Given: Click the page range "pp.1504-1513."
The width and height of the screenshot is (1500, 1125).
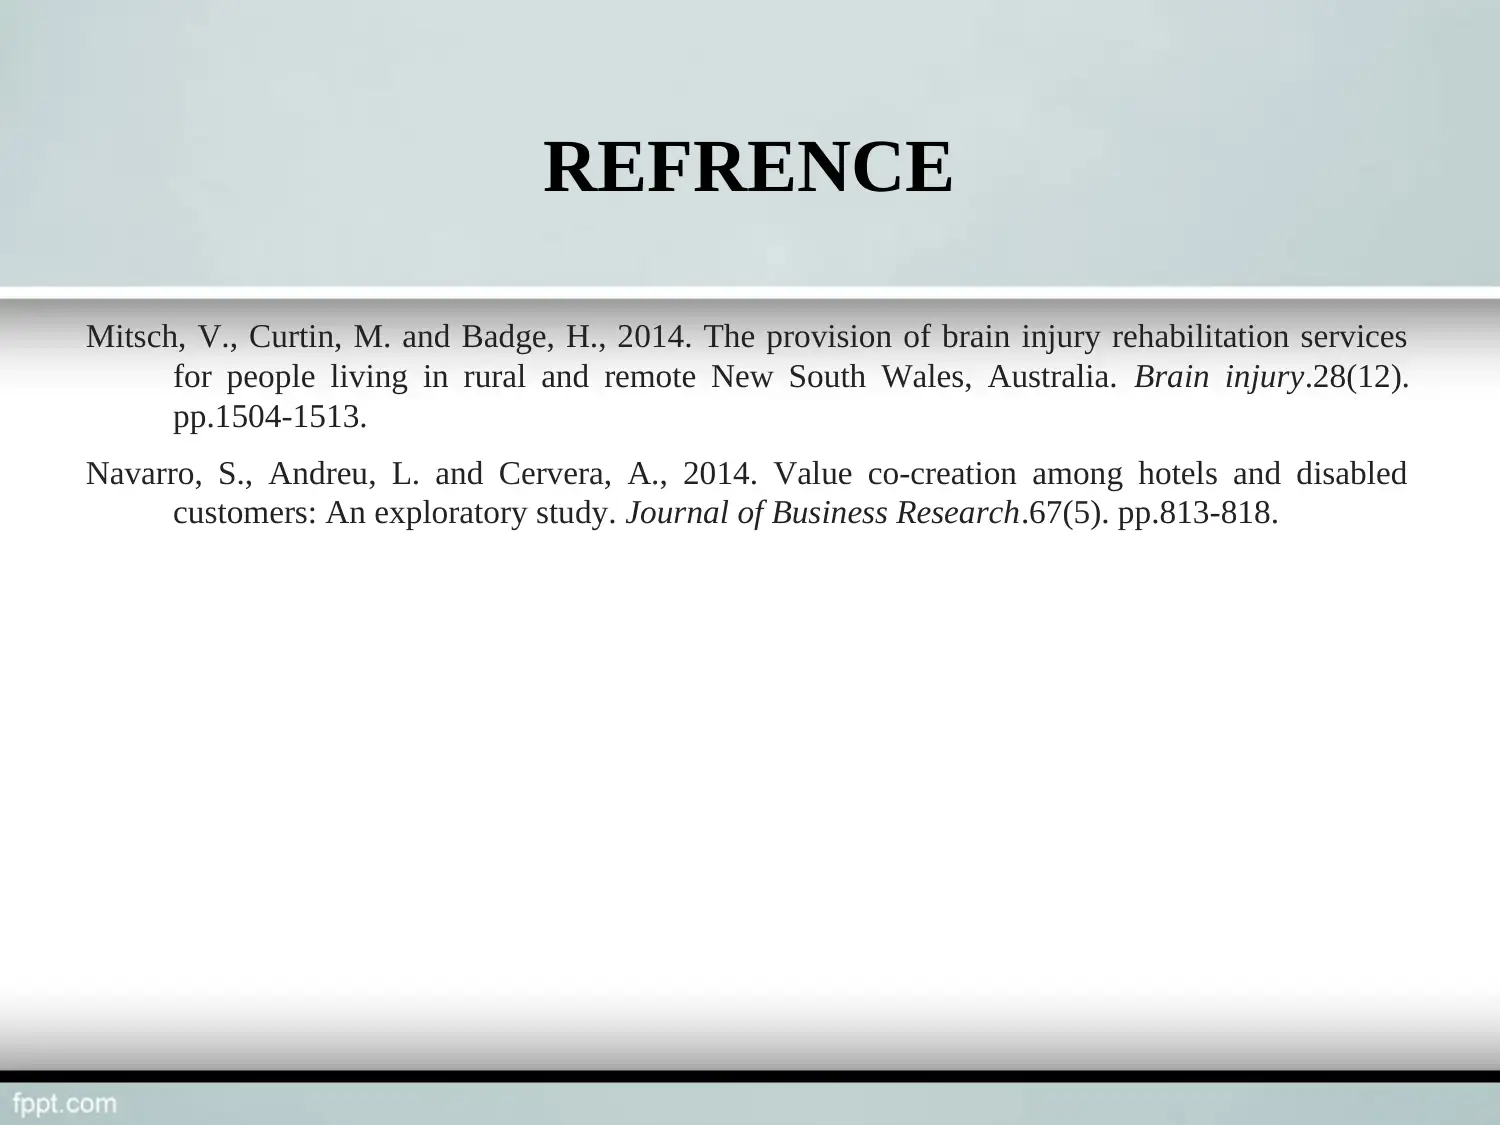Looking at the screenshot, I should click(x=270, y=417).
